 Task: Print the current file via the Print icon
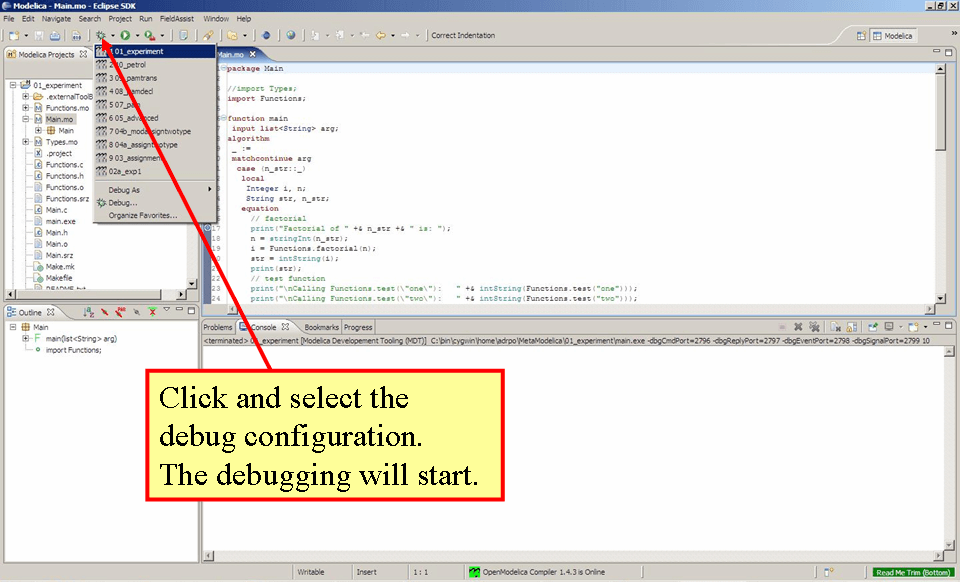(55, 35)
